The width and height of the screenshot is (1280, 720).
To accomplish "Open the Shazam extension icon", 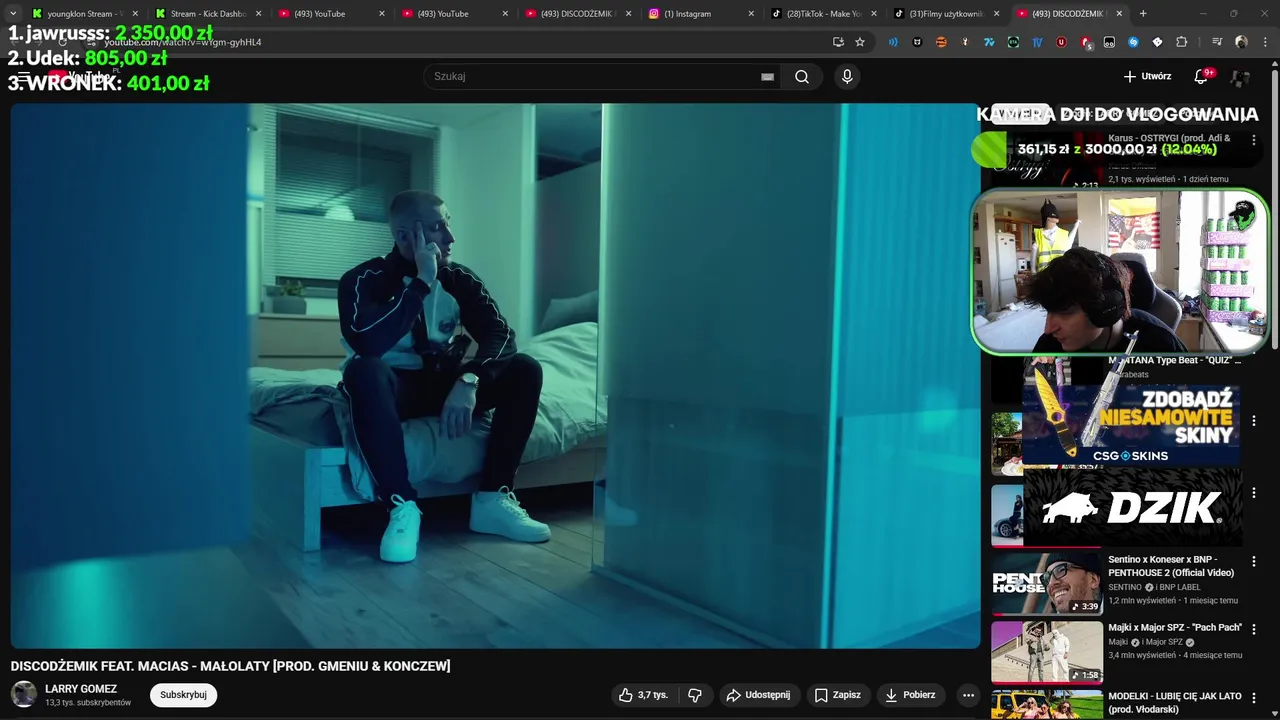I will [x=1133, y=42].
